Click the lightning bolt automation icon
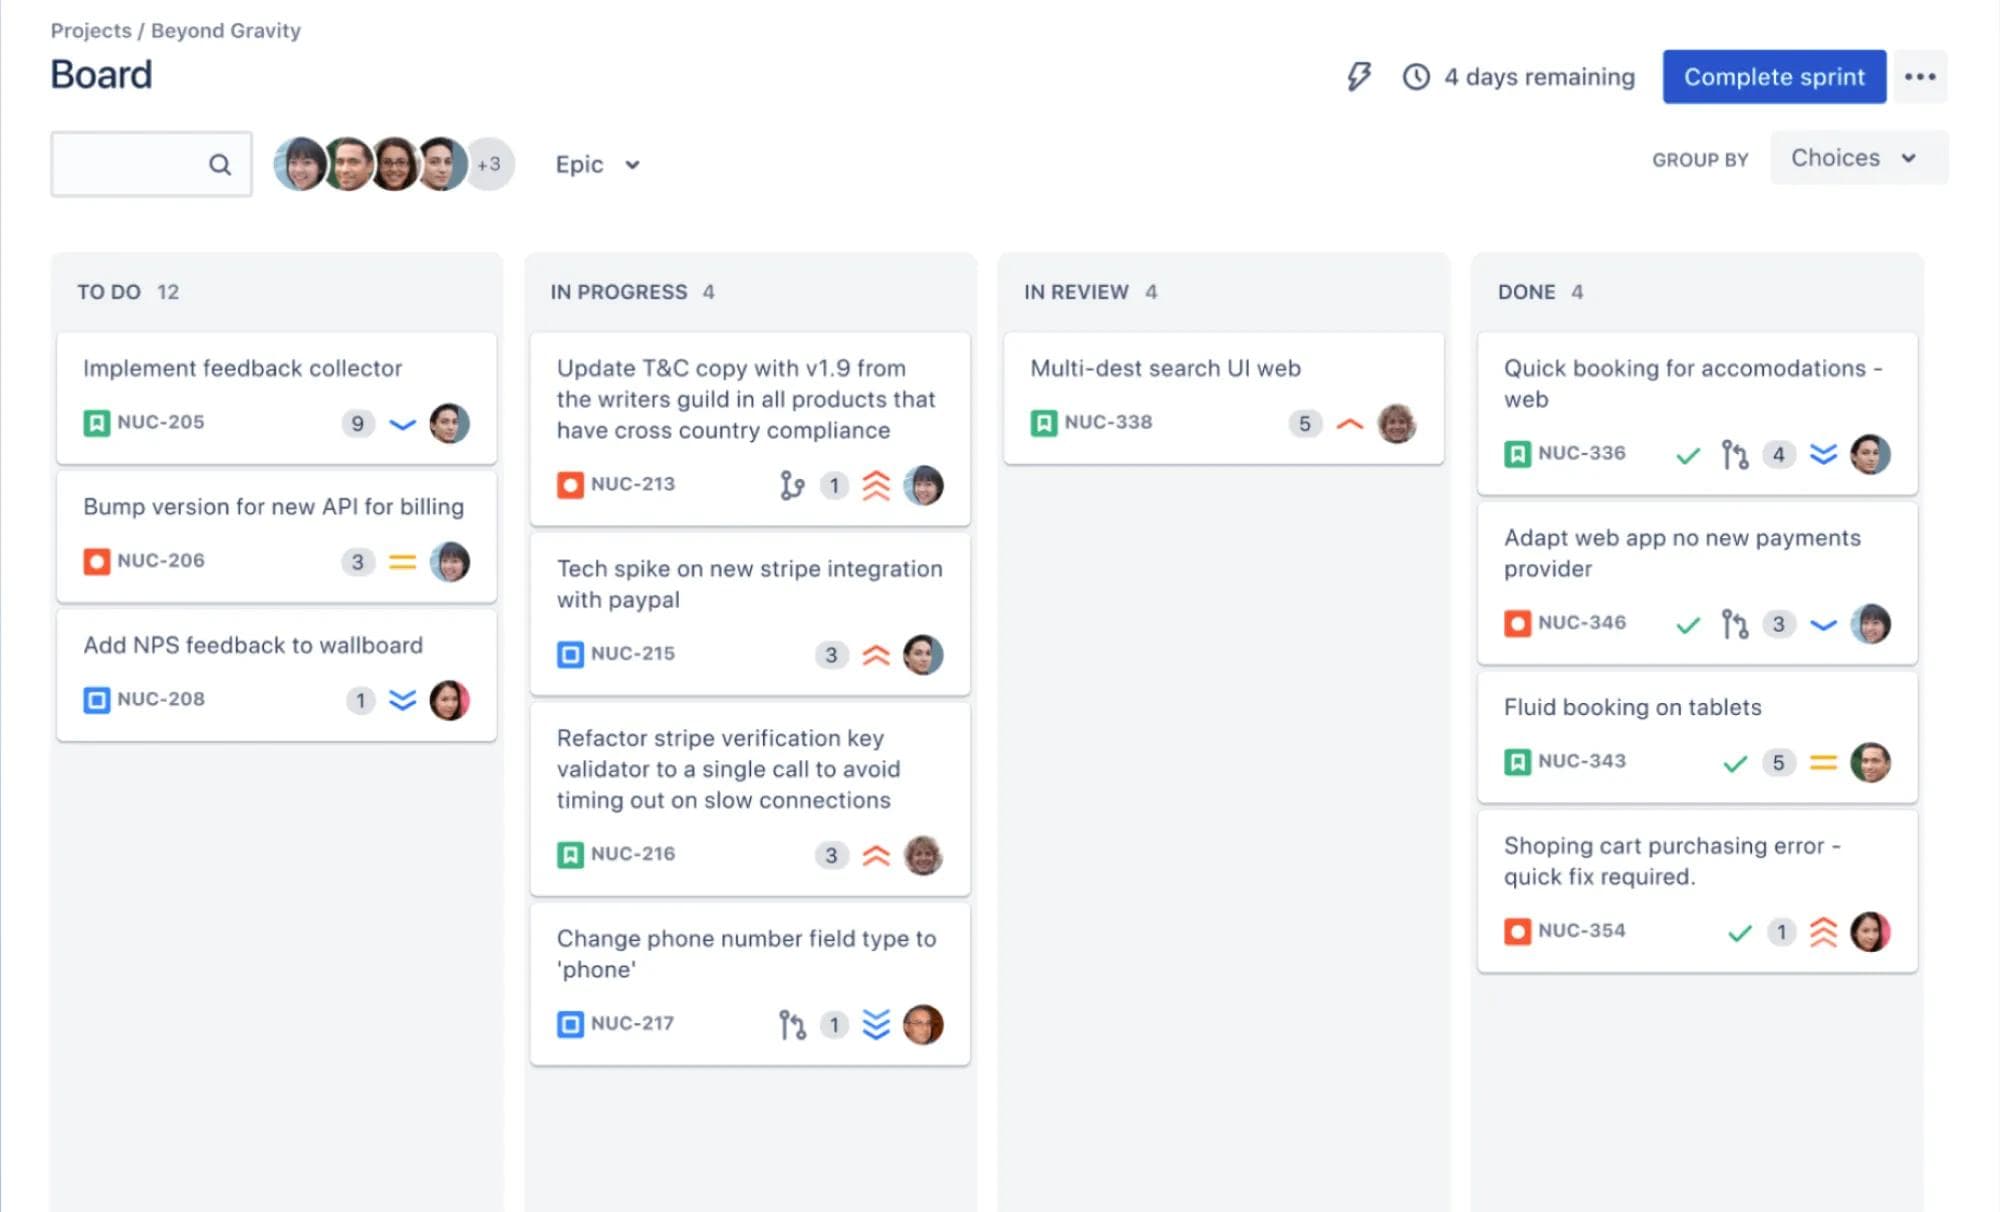 [1358, 76]
